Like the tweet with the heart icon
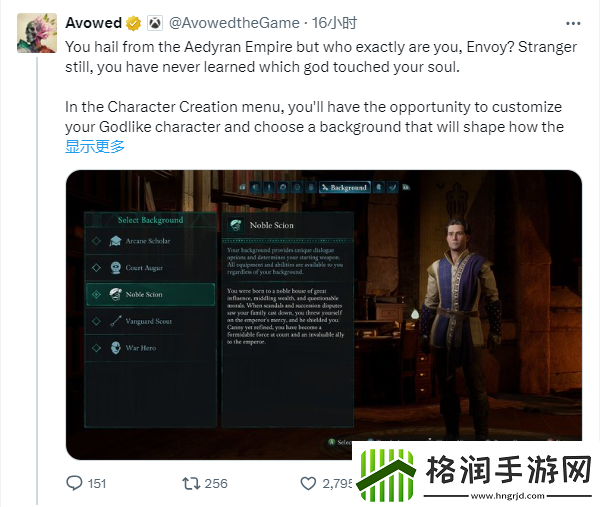 pyautogui.click(x=308, y=483)
